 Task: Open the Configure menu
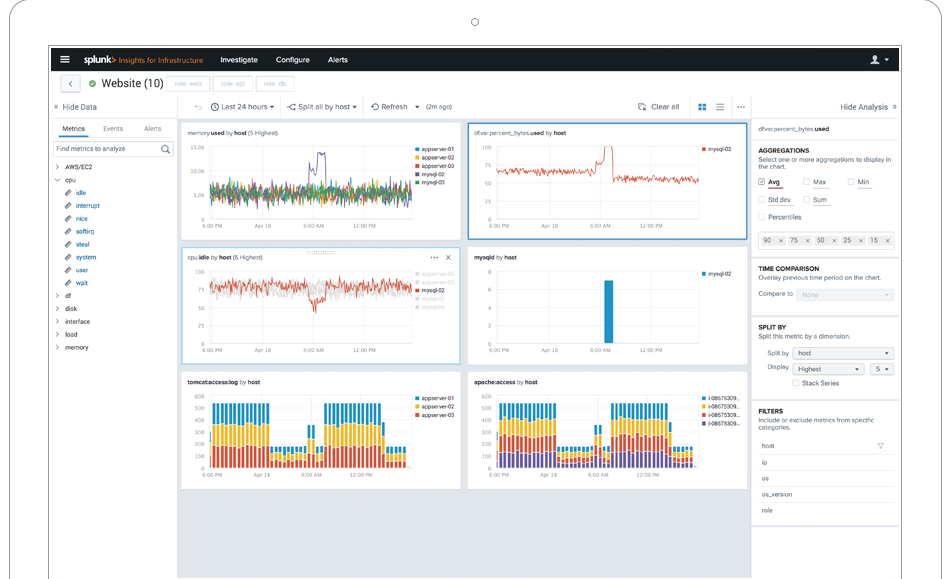[293, 60]
